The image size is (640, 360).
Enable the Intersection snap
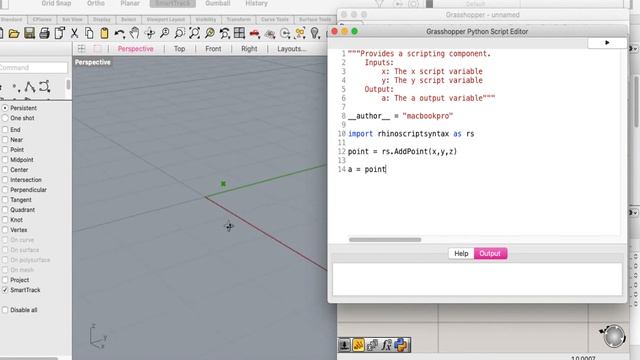(5, 180)
